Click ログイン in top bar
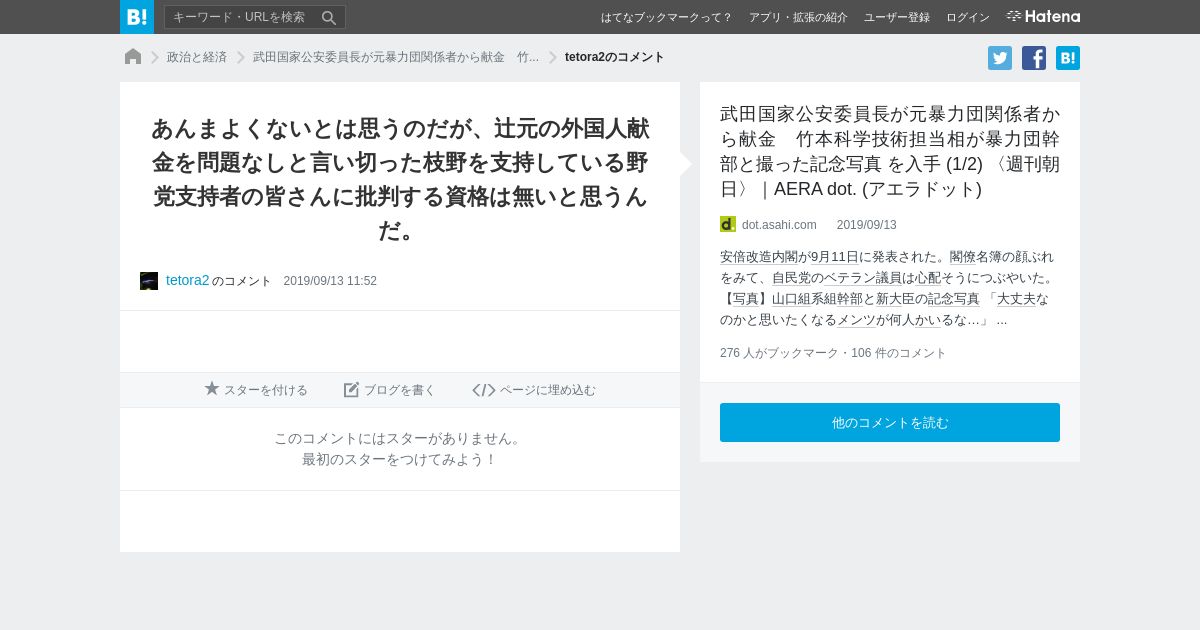Screen dimensions: 1200x630 (x=968, y=17)
